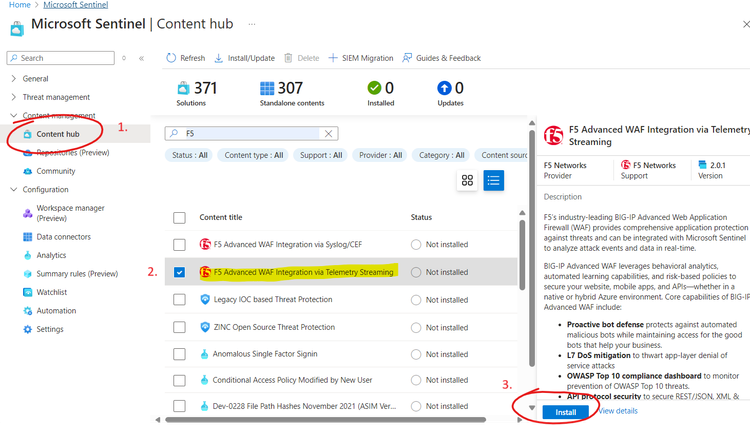The image size is (750, 425).
Task: Collapse the sidebar with double chevron
Action: 141,58
